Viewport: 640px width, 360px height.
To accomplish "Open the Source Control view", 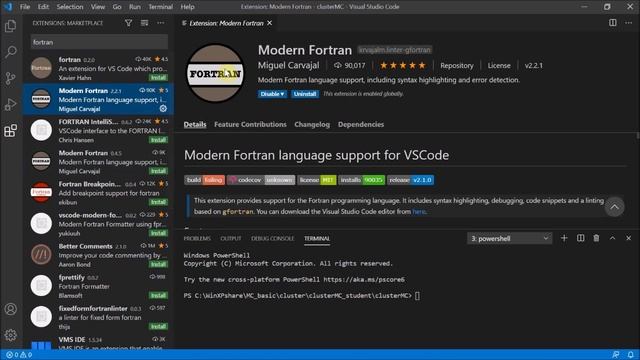I will point(11,78).
